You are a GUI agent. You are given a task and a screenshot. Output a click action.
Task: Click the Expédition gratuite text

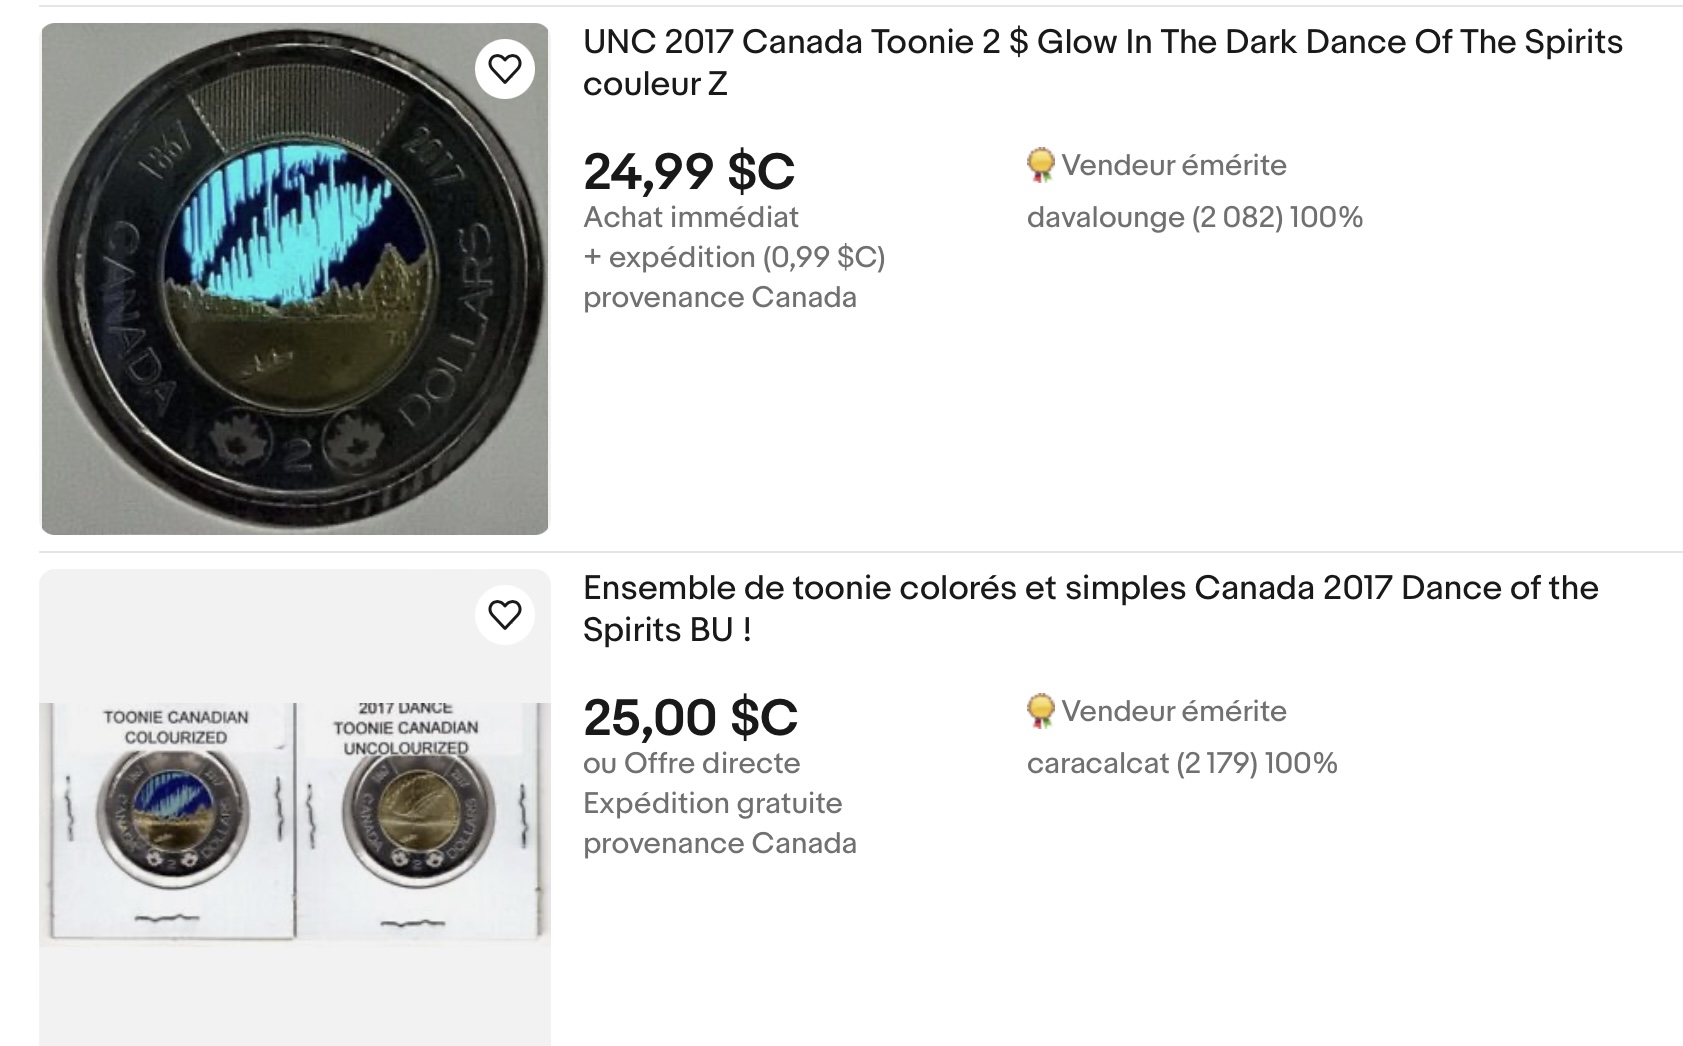(x=713, y=804)
